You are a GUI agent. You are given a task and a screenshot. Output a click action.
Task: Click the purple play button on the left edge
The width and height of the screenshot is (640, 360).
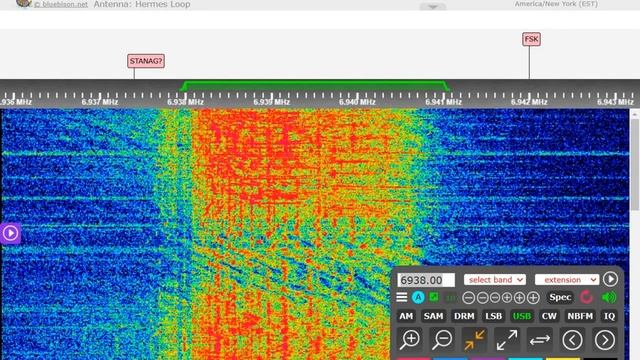tap(10, 233)
